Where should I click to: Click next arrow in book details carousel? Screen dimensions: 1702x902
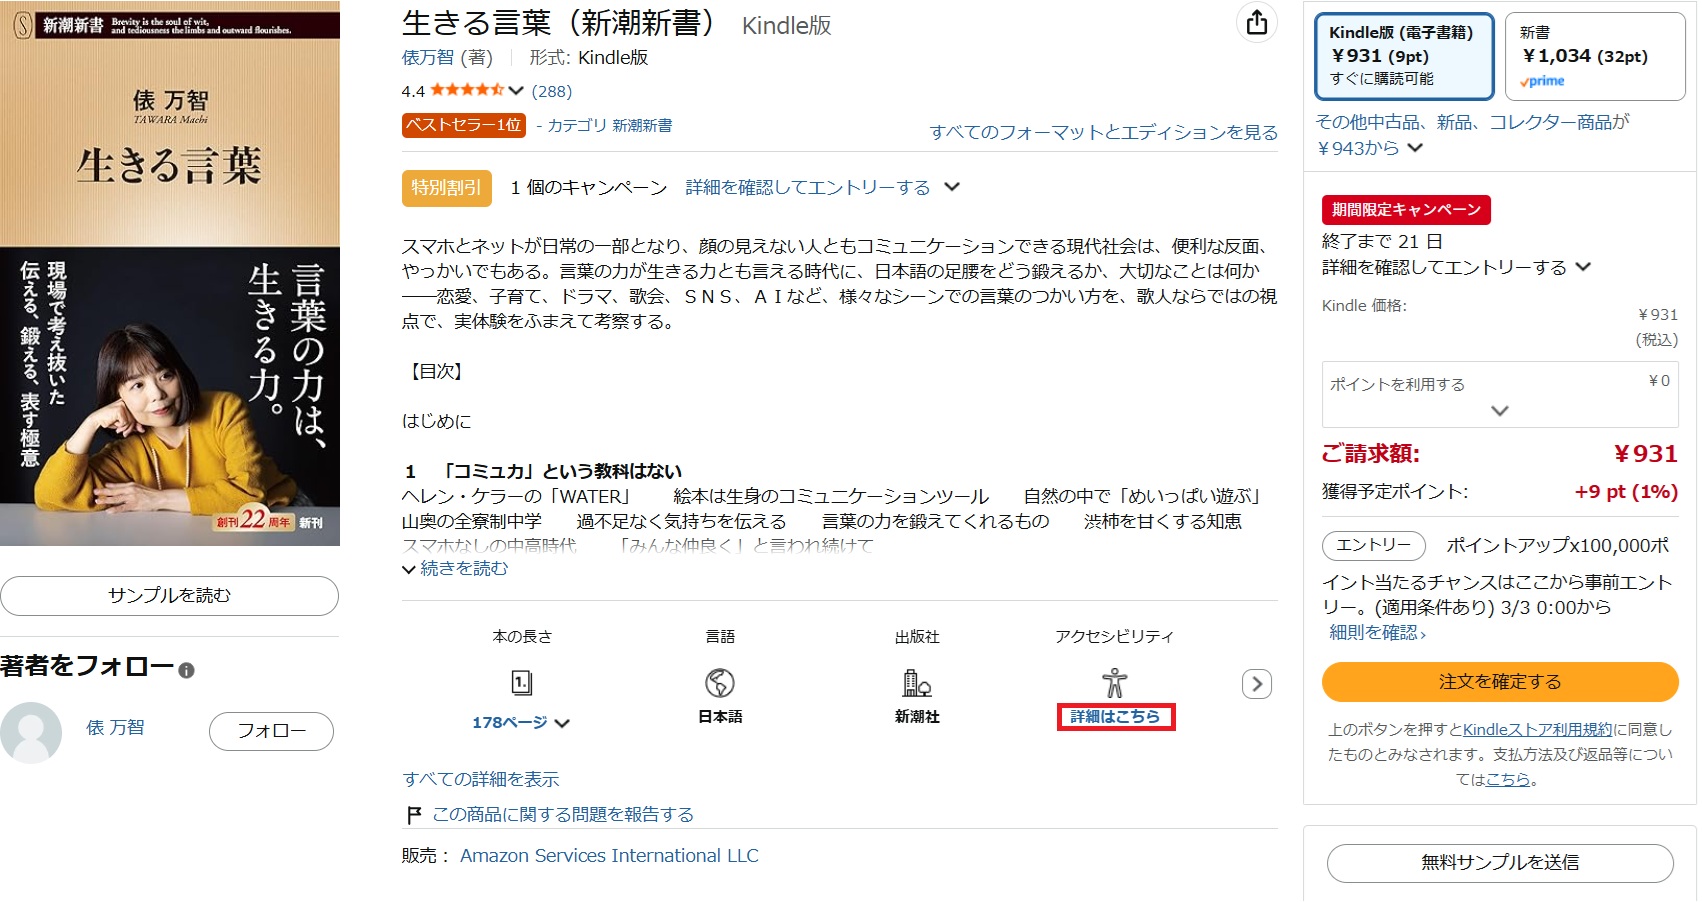(1257, 684)
